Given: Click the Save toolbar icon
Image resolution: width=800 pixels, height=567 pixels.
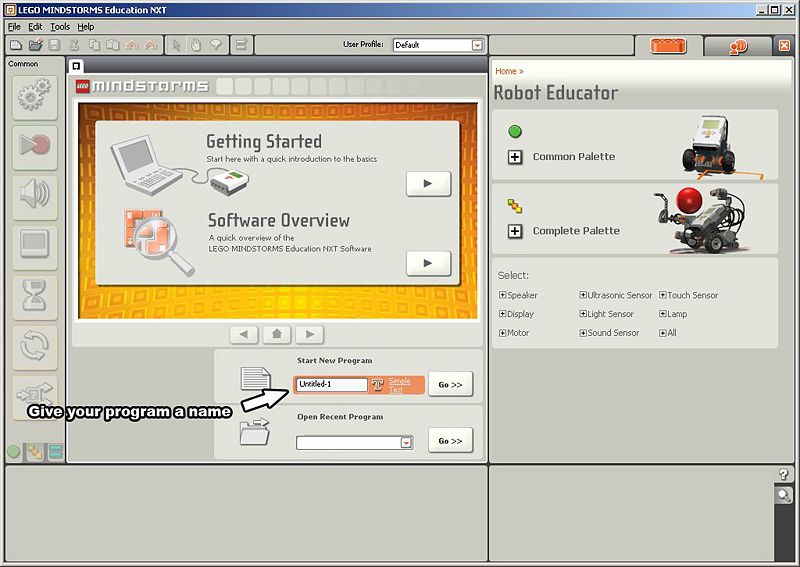Looking at the screenshot, I should (54, 45).
